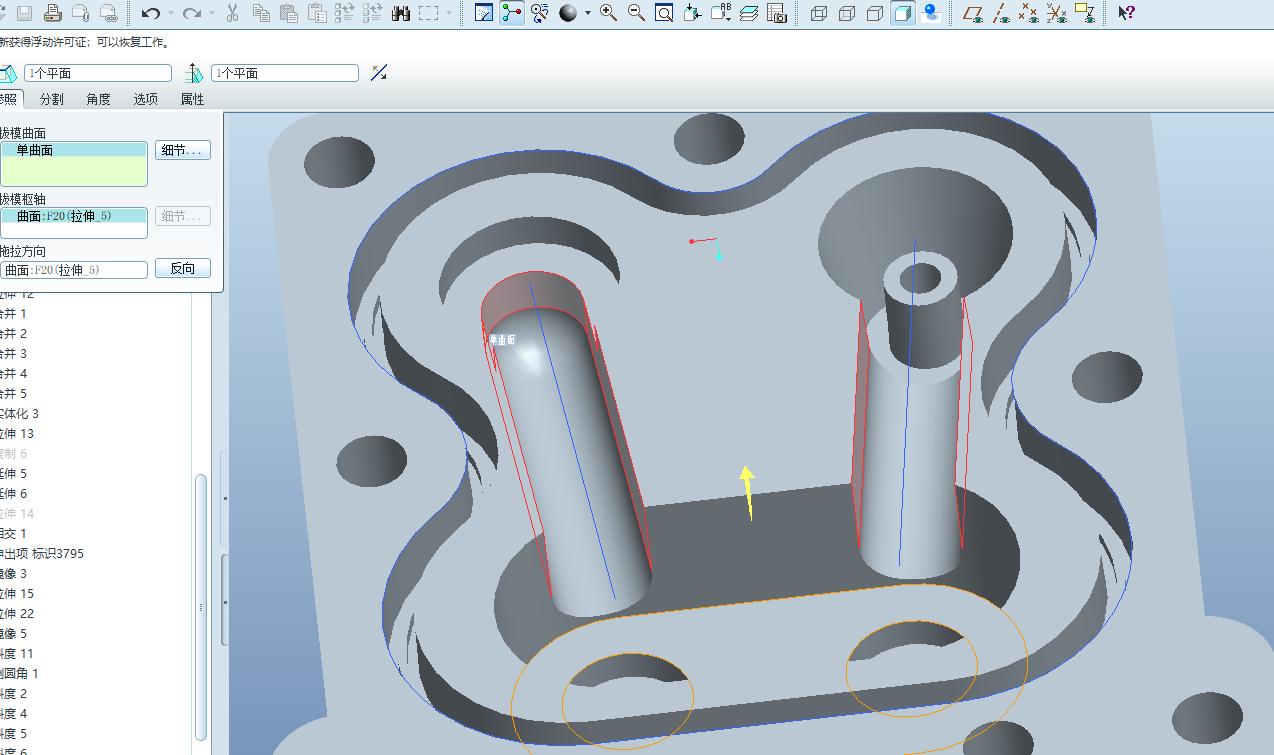Toggle datum plane display
Viewport: 1274px width, 755px height.
click(x=972, y=13)
